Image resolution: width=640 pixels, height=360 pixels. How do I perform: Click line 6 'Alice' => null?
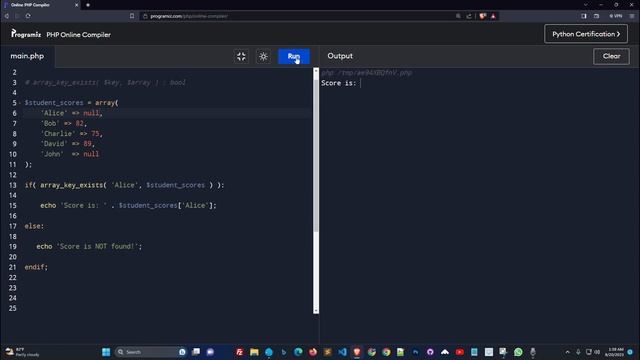[71, 113]
